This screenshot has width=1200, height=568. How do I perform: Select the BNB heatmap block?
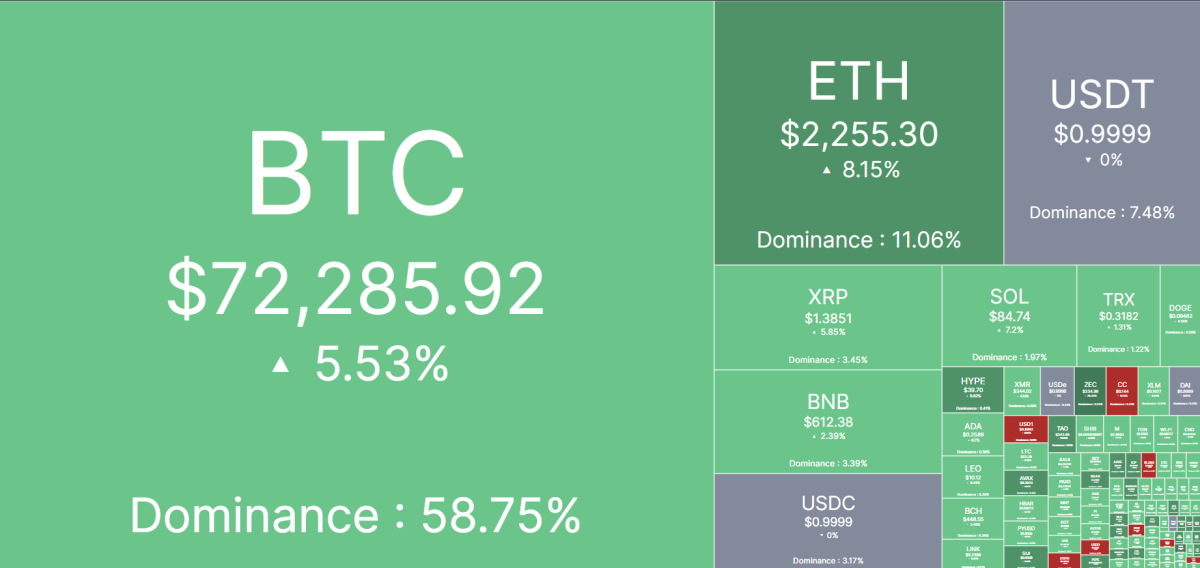pos(827,421)
